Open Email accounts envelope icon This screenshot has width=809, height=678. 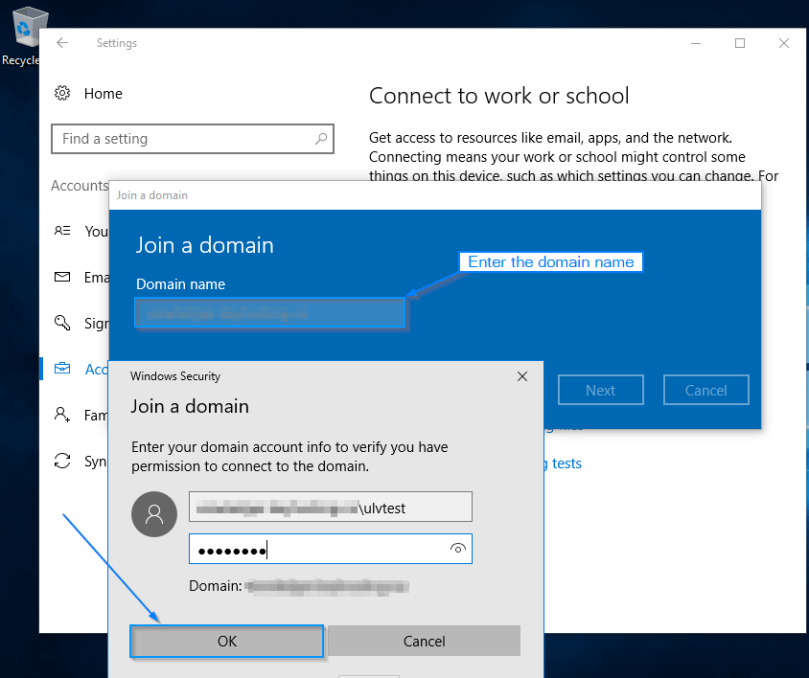tap(62, 277)
